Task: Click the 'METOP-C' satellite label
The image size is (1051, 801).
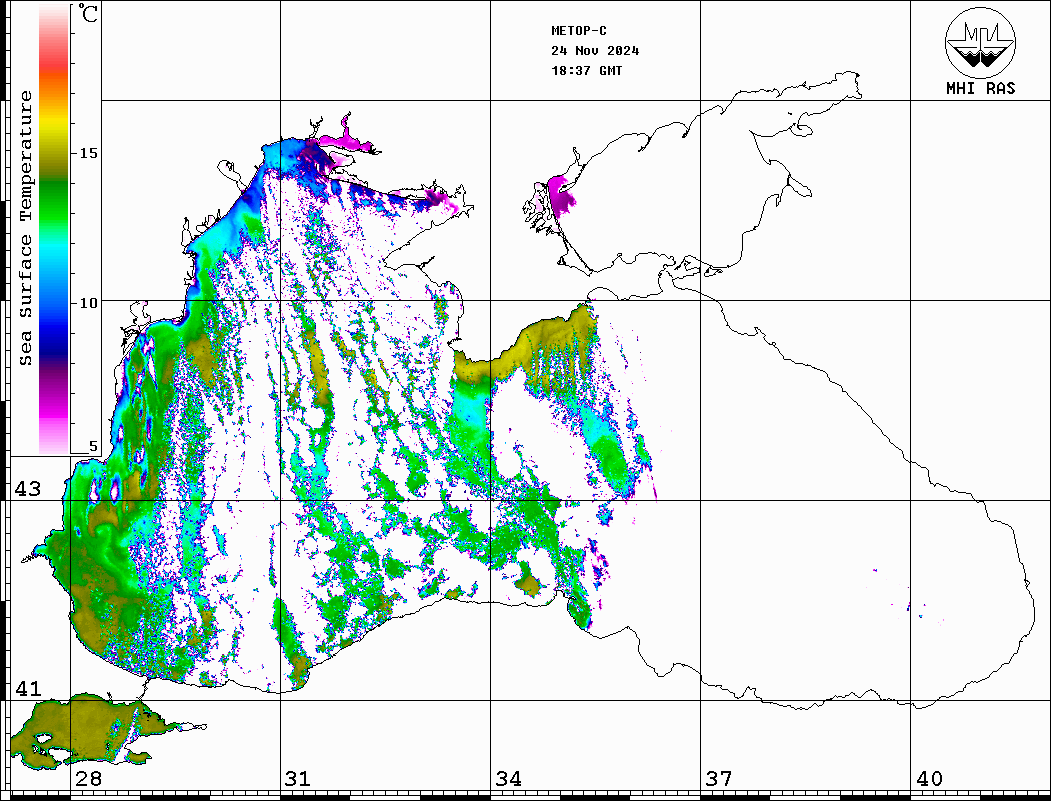Action: (x=579, y=31)
